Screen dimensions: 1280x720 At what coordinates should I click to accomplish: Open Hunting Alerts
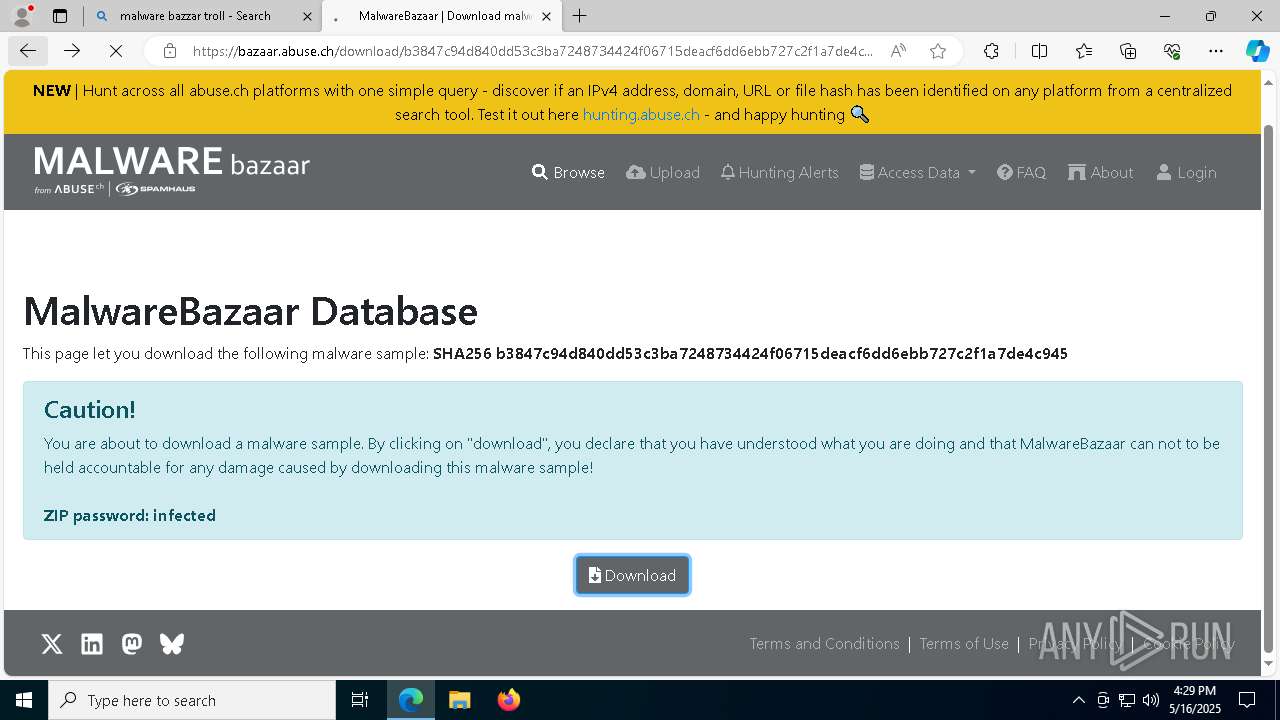pos(779,172)
